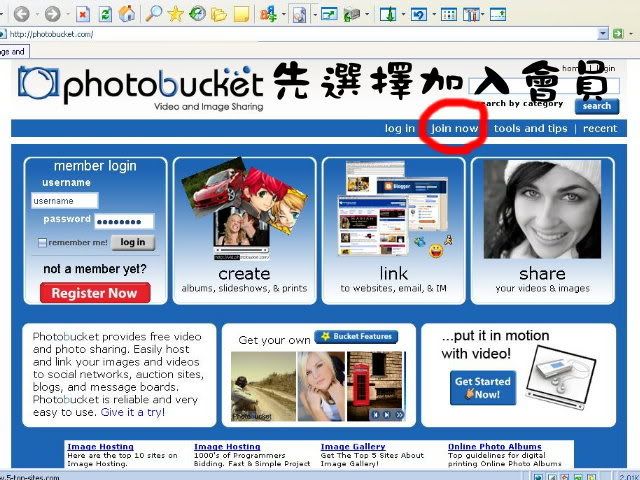Open the Home page icon
This screenshot has width=640, height=480.
pyautogui.click(x=127, y=14)
